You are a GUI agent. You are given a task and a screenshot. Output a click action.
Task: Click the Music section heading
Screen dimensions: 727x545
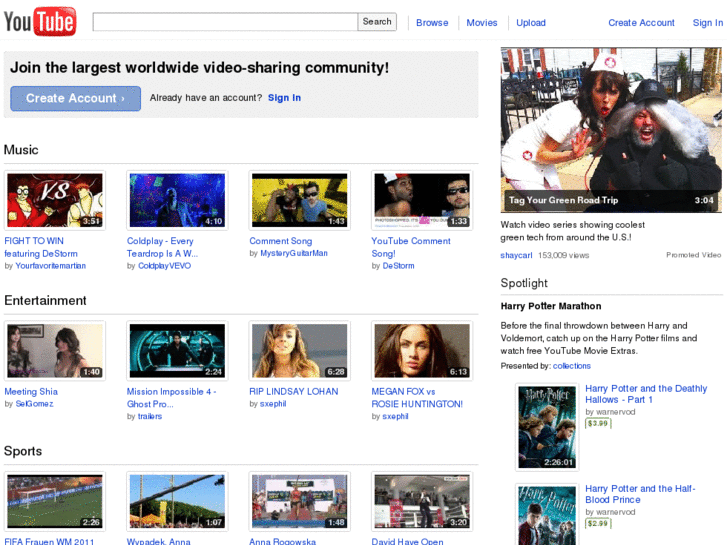click(21, 150)
